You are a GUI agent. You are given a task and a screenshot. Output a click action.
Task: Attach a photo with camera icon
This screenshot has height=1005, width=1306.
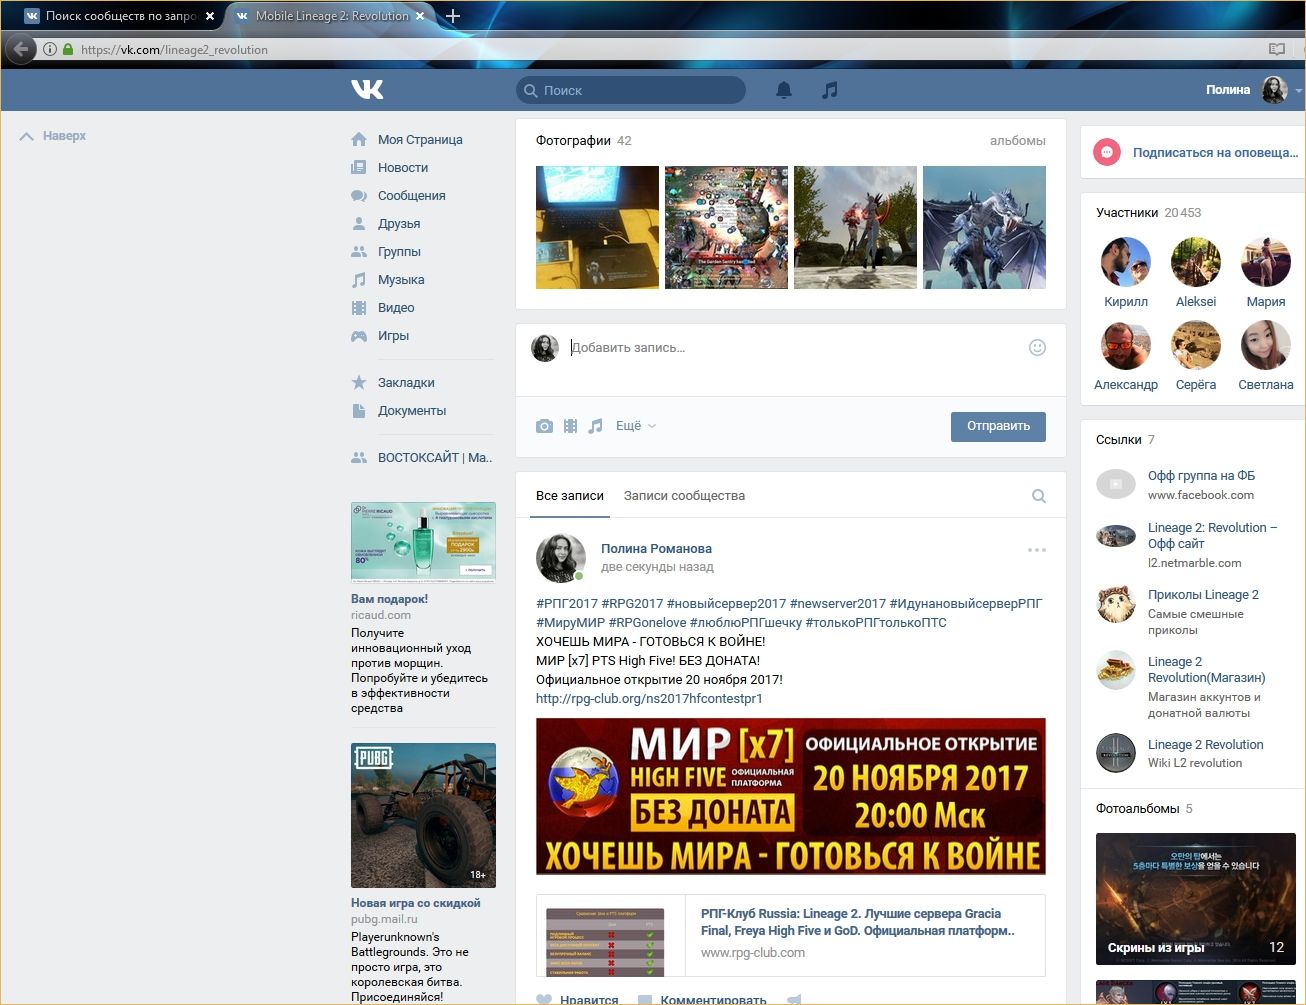click(544, 426)
